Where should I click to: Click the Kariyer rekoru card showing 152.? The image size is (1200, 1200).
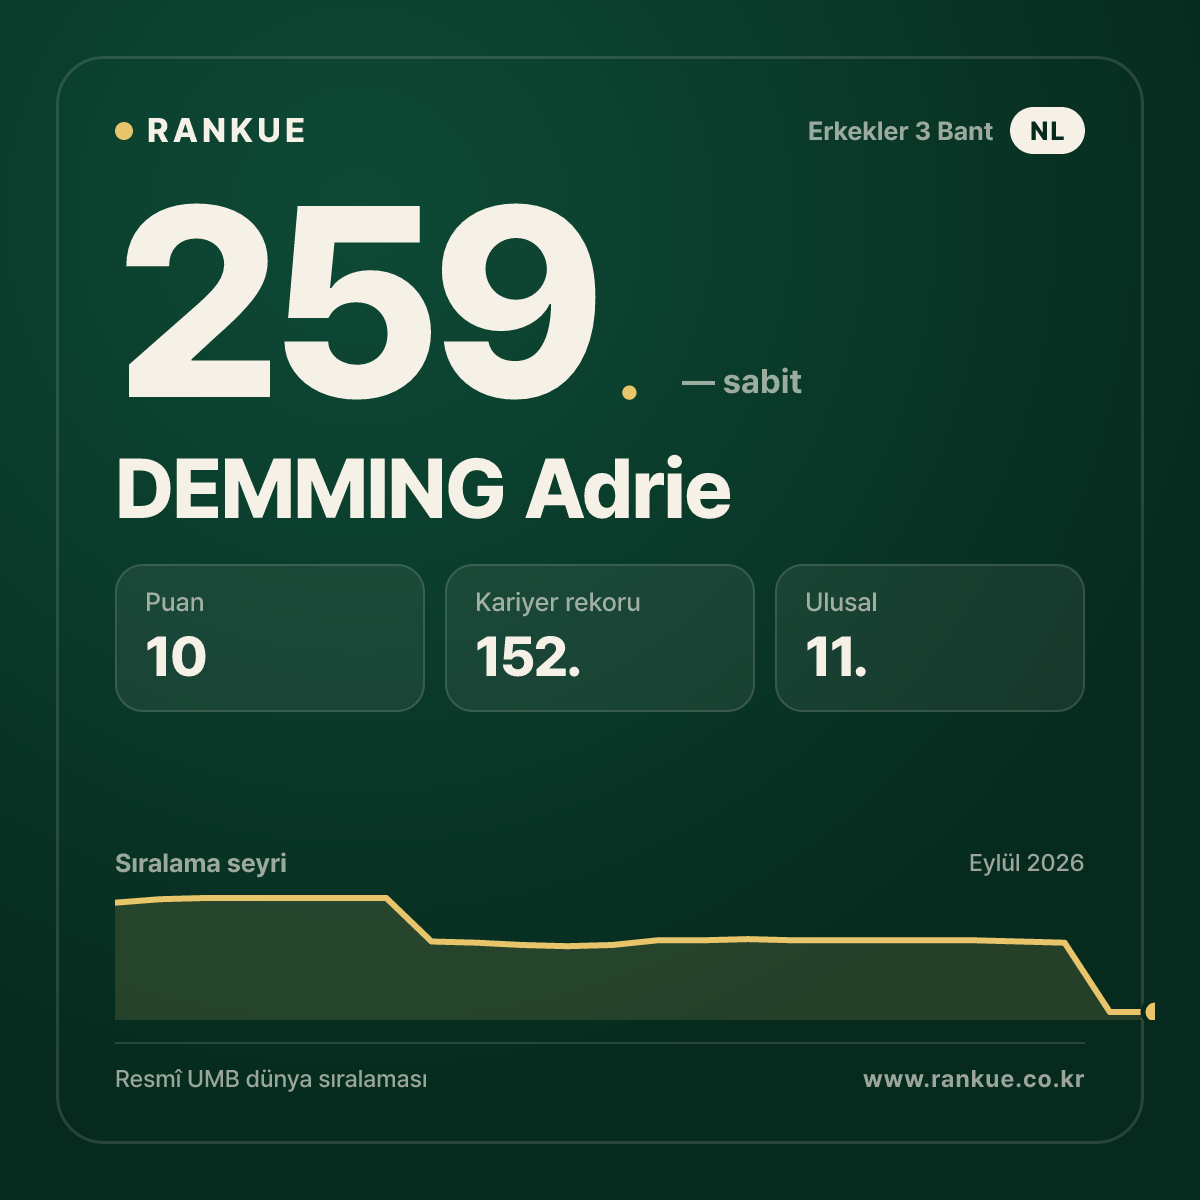point(600,638)
